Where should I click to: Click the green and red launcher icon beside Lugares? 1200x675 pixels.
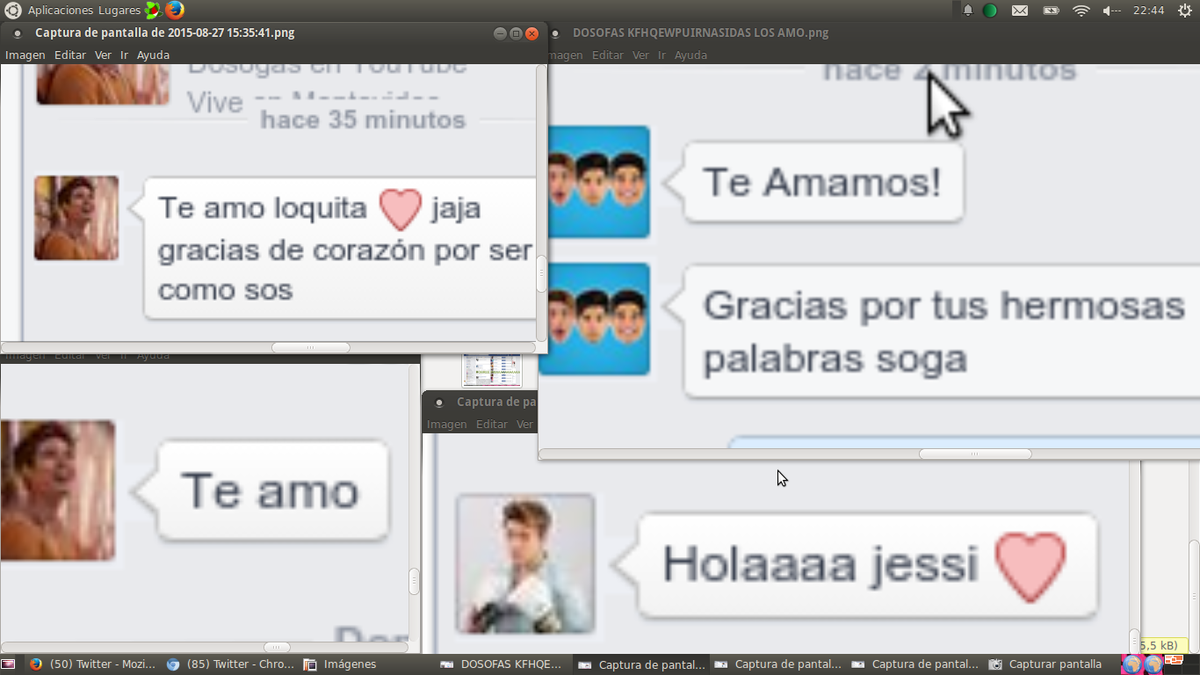(x=153, y=10)
